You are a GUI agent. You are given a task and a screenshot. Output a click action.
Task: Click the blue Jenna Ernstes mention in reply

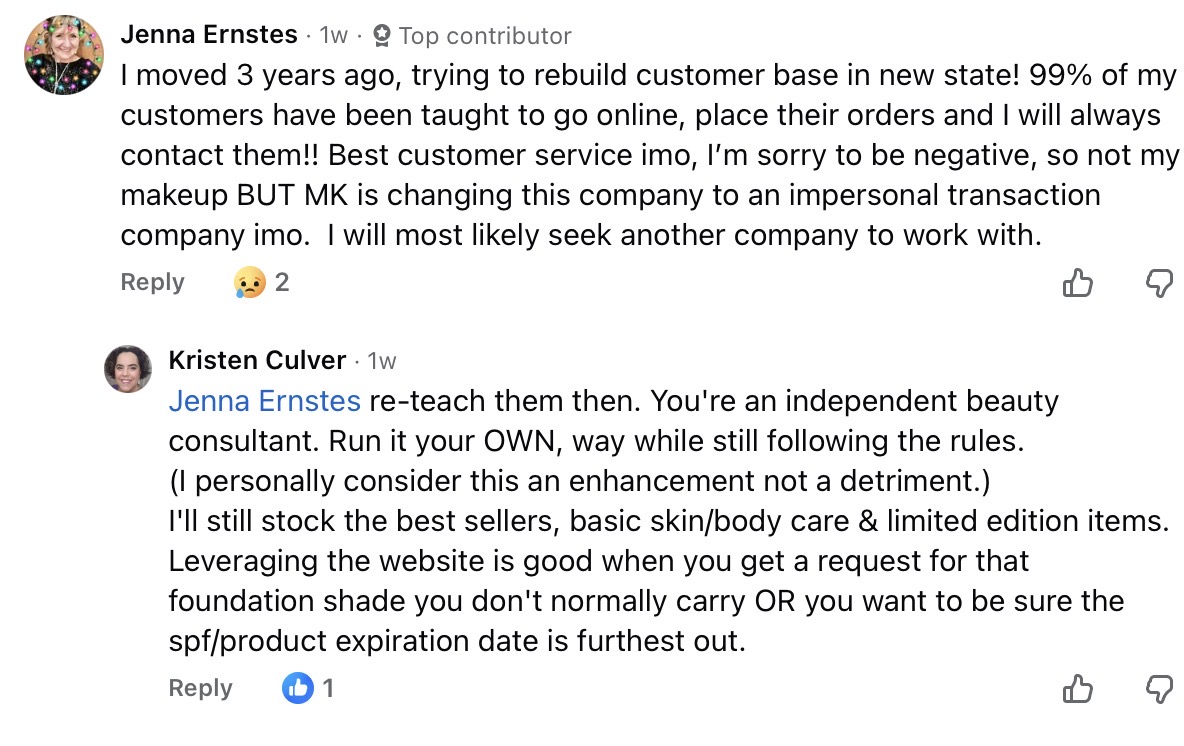[264, 401]
